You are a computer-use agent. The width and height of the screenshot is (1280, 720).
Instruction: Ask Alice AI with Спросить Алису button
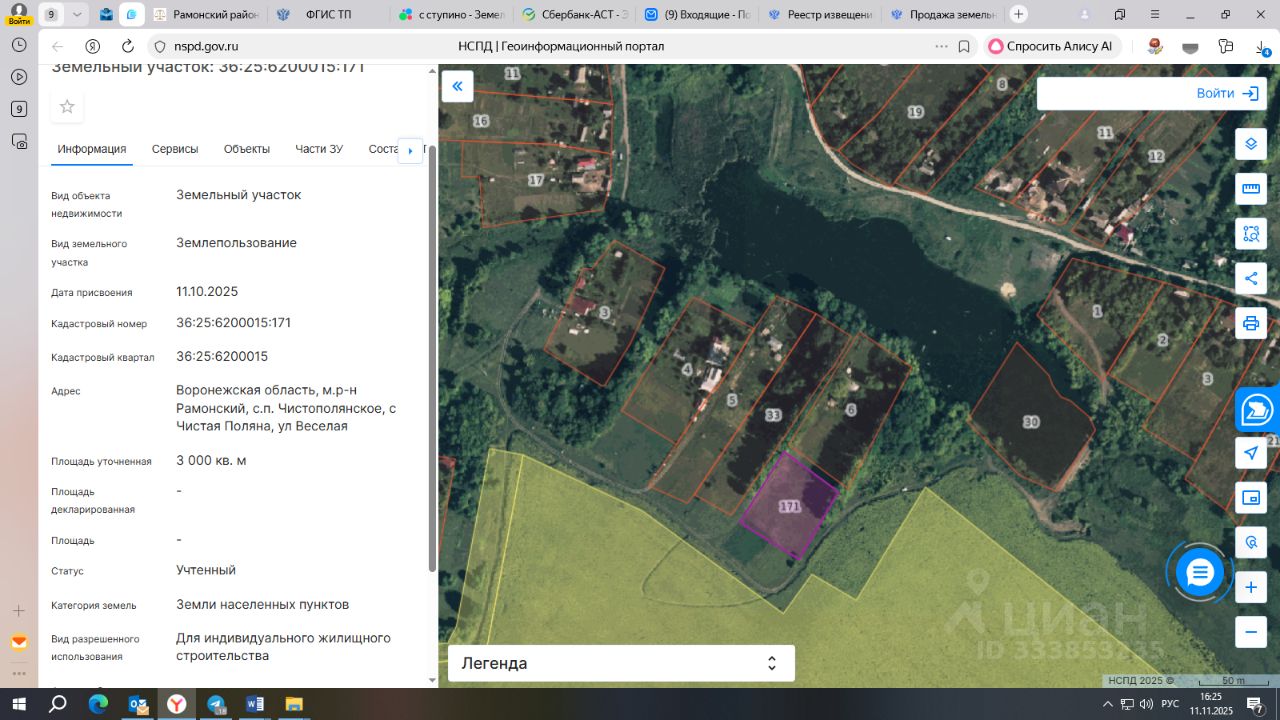click(1052, 46)
